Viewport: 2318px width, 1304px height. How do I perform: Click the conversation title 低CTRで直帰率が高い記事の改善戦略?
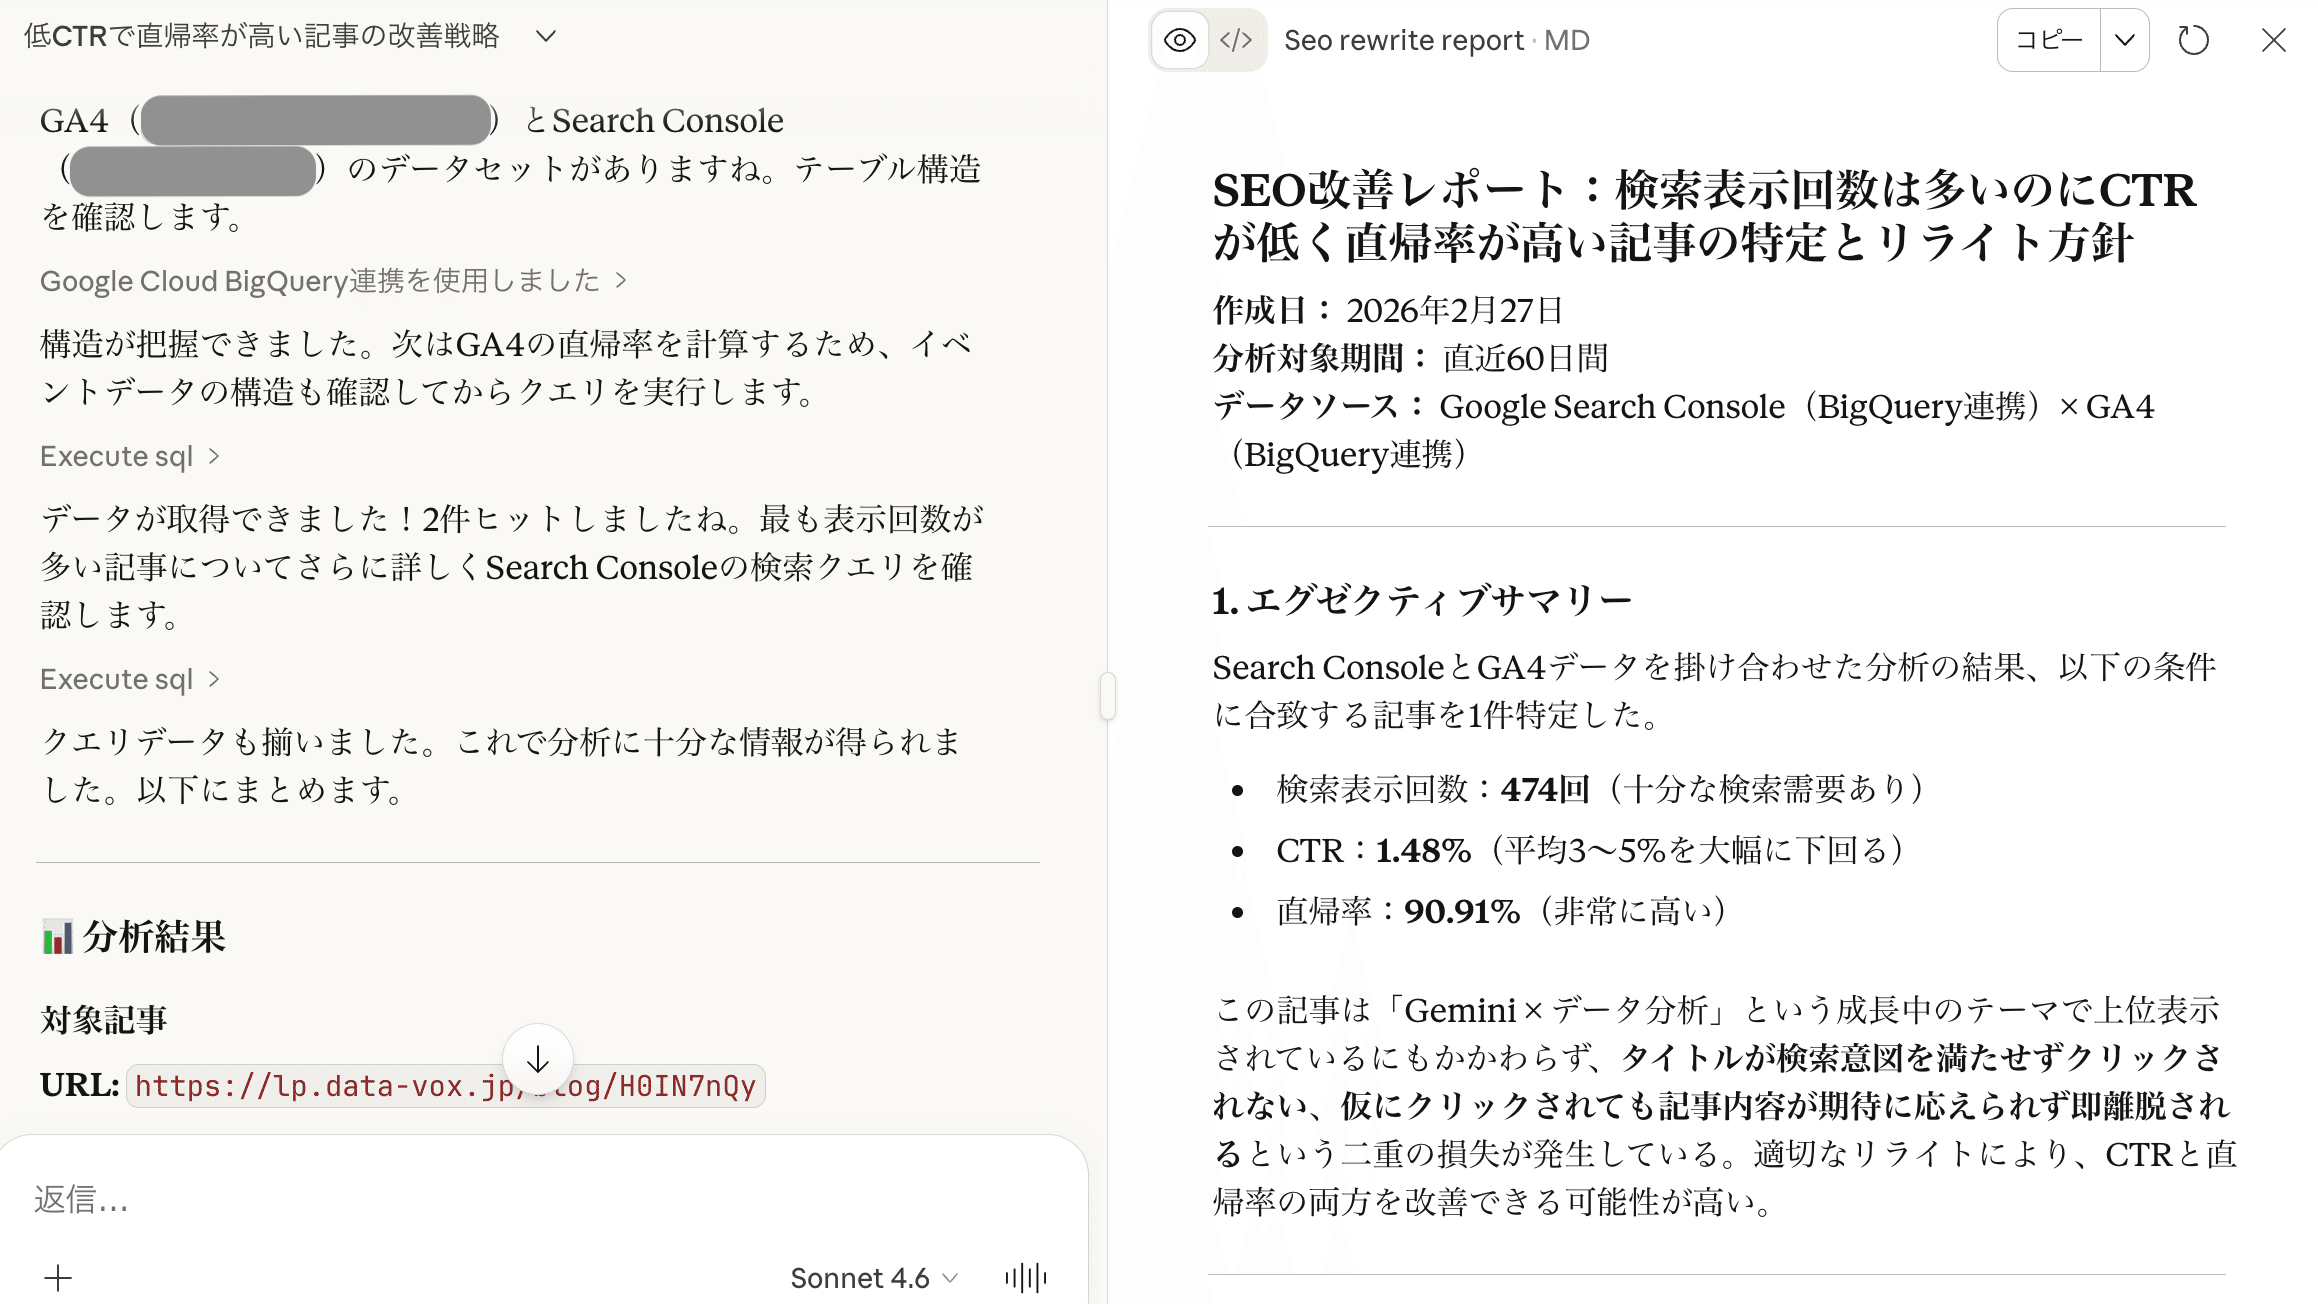[x=262, y=36]
